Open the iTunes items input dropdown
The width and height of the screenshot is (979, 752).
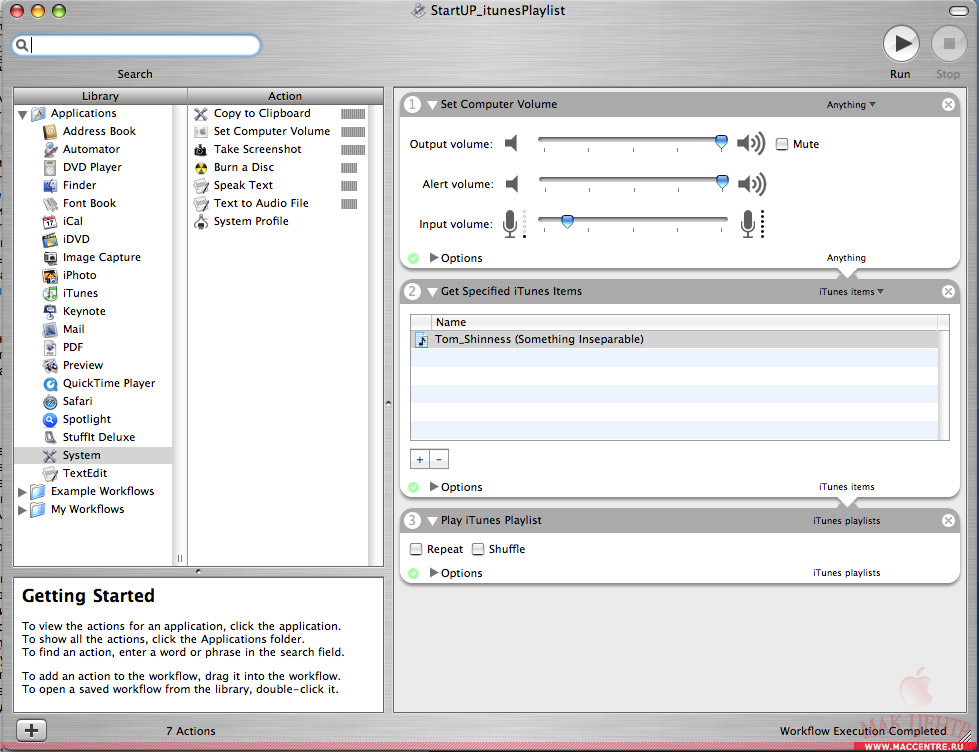tap(851, 292)
